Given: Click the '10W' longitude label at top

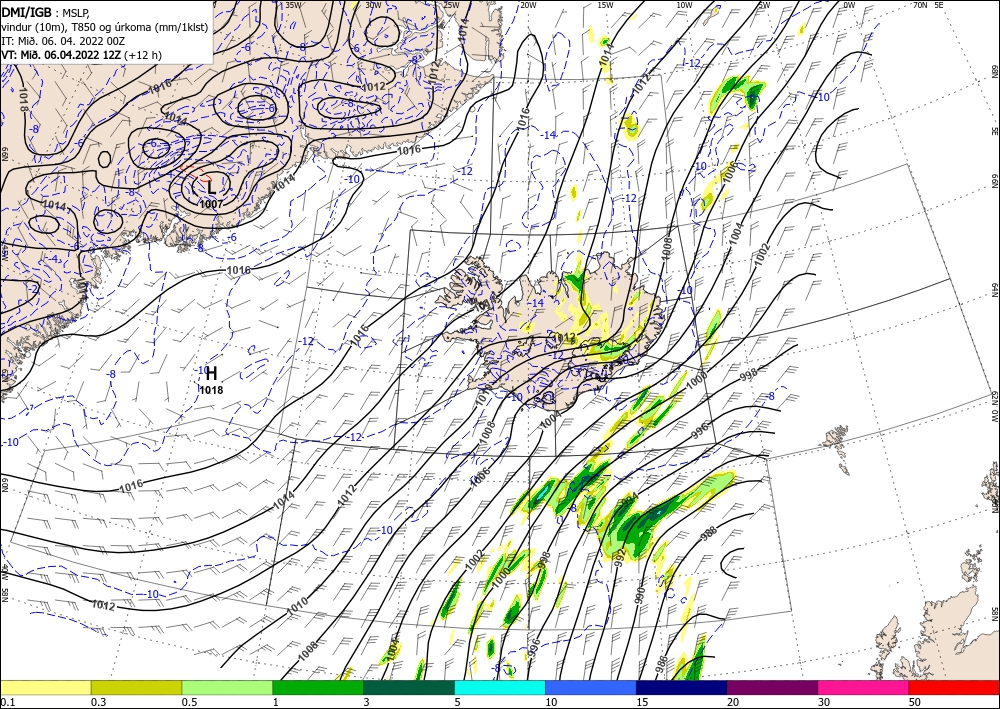Looking at the screenshot, I should click(x=684, y=4).
